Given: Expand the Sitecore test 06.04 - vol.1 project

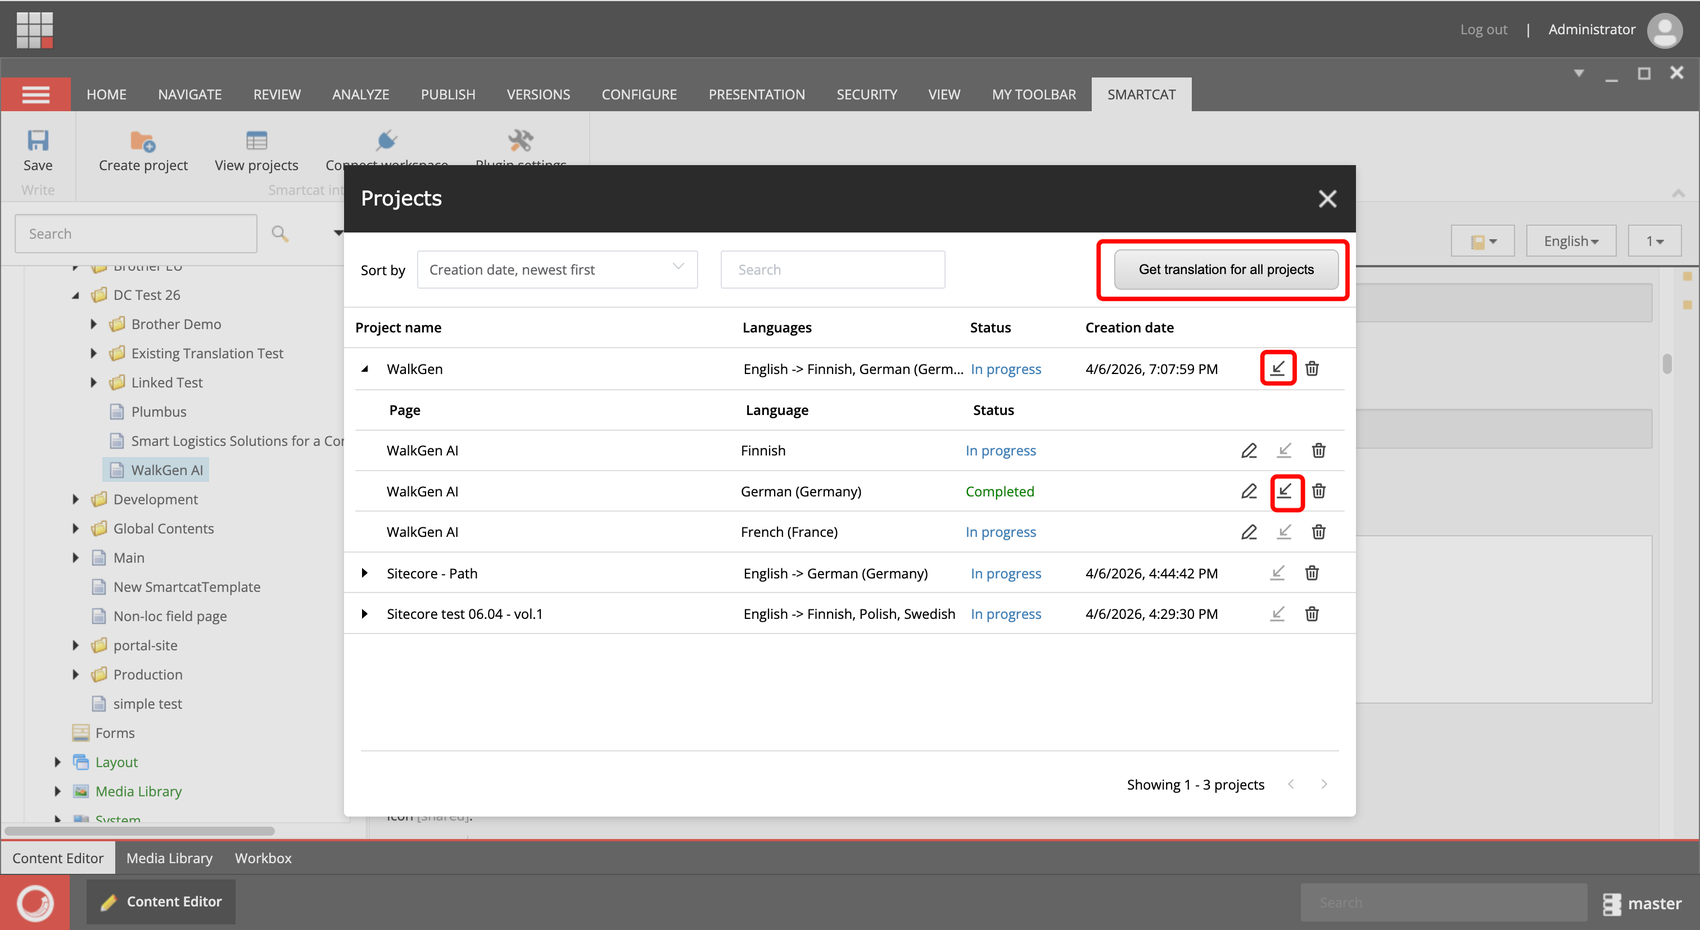Looking at the screenshot, I should 365,614.
